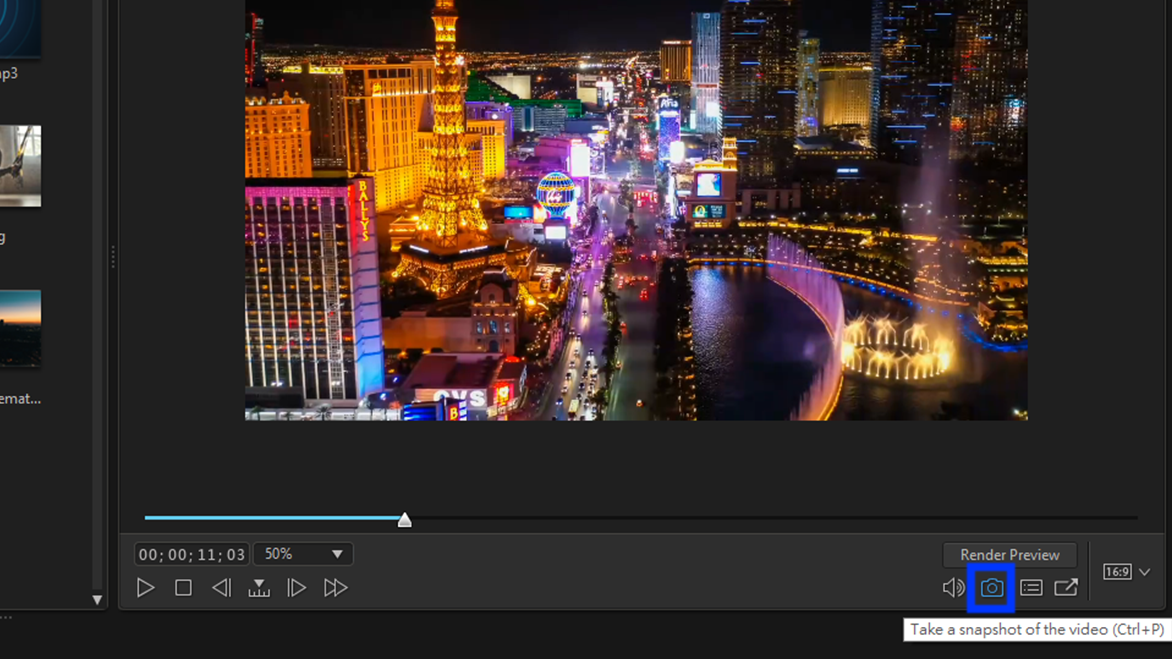This screenshot has height=659, width=1172.
Task: Click the fast forward icon
Action: coord(336,588)
